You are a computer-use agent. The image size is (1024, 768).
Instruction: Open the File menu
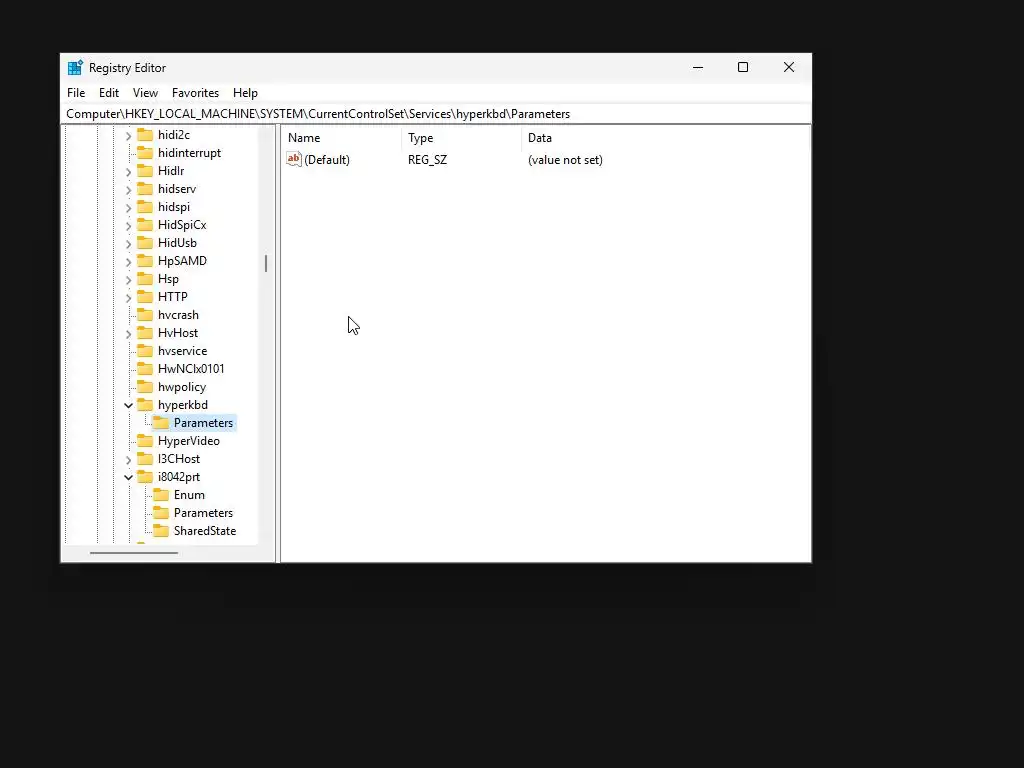point(76,93)
